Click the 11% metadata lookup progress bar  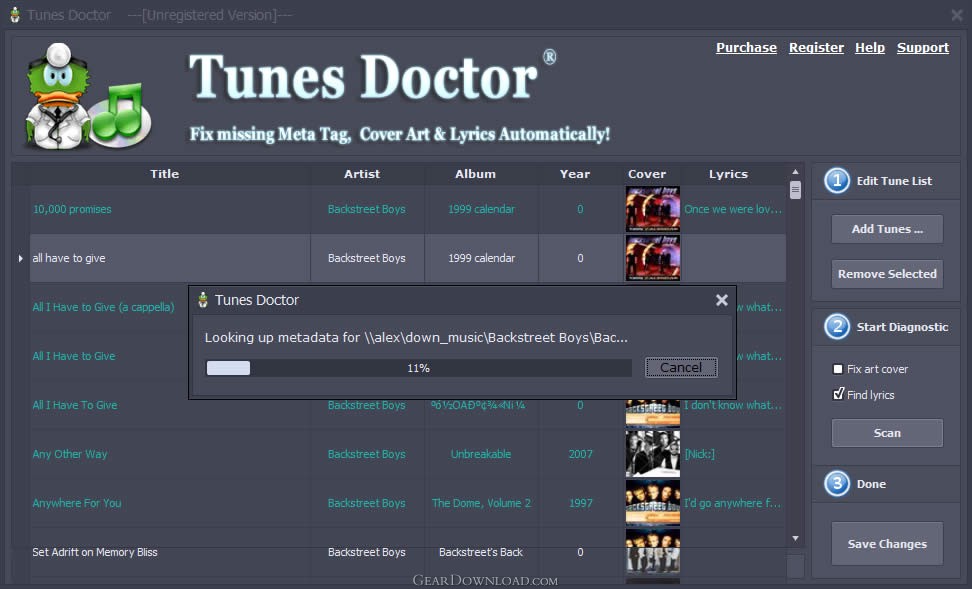[418, 368]
